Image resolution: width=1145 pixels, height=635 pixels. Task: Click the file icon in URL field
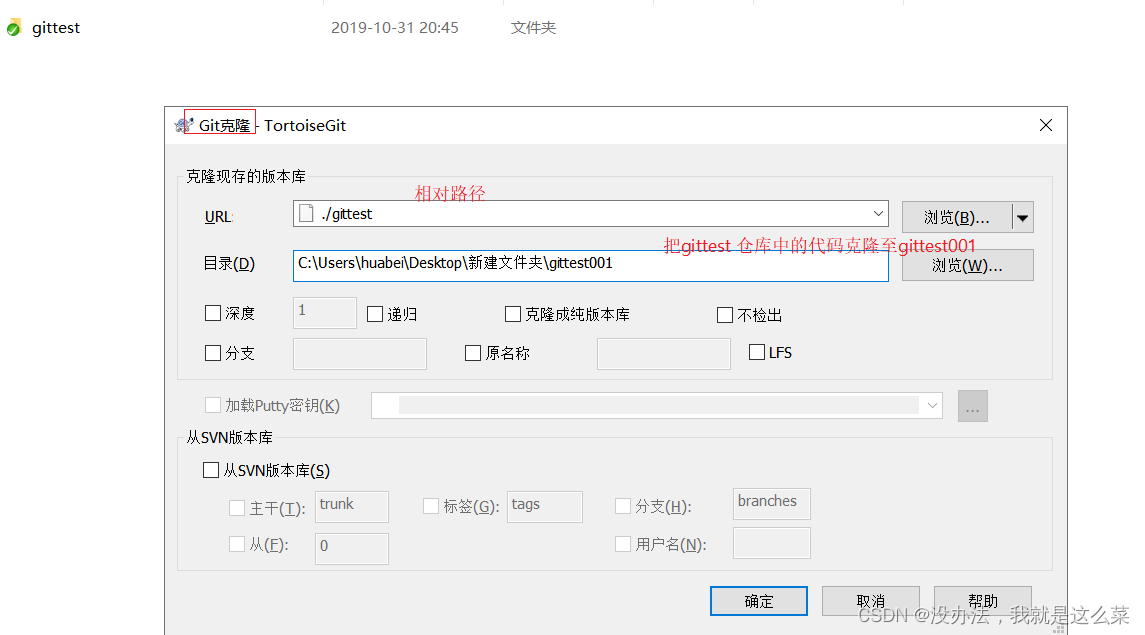(307, 214)
